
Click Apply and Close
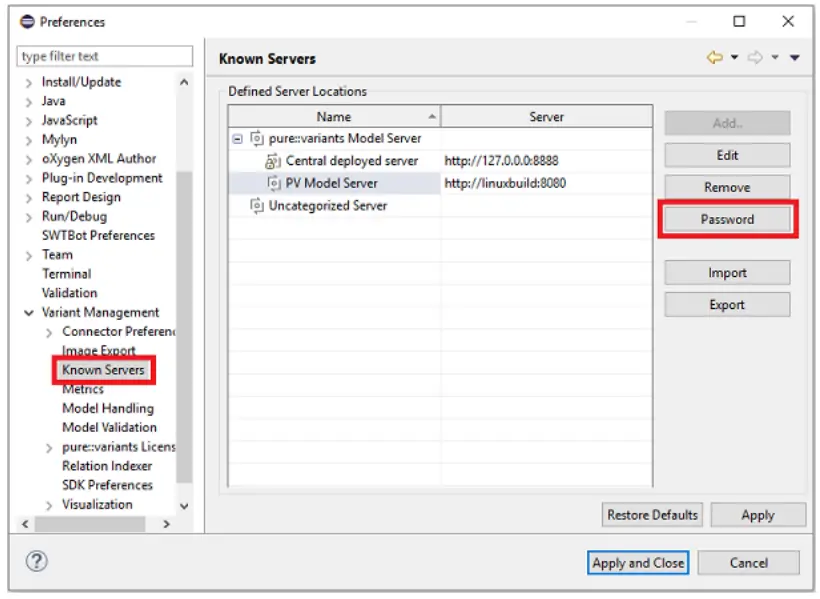[637, 562]
